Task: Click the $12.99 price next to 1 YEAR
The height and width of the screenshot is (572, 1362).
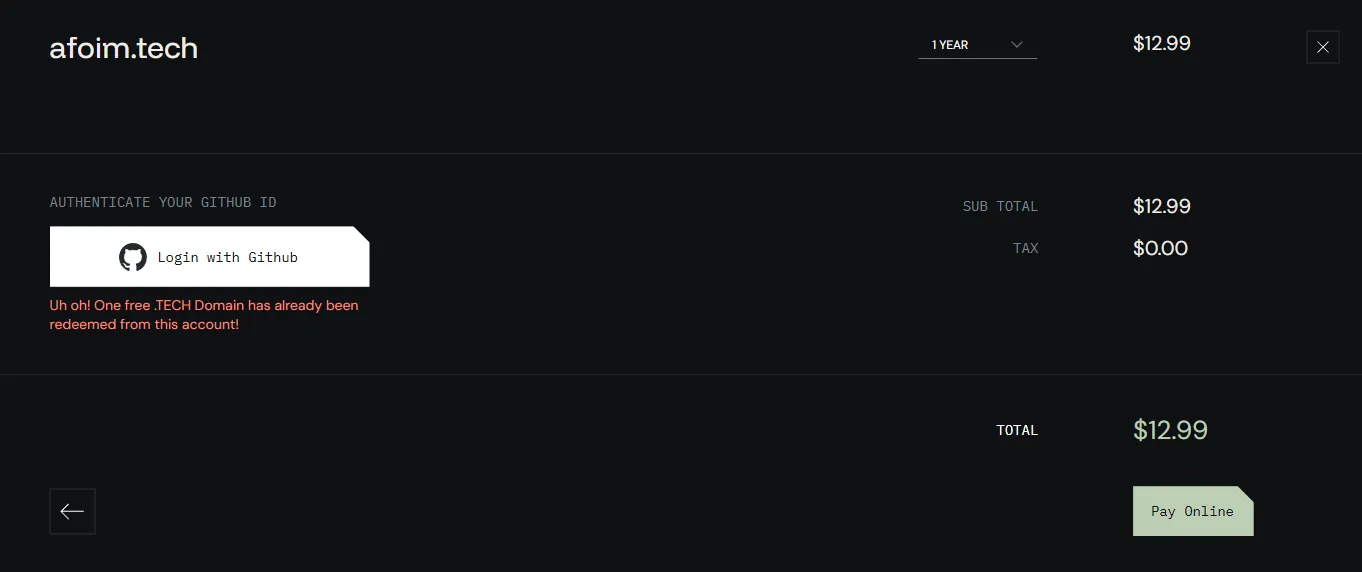Action: pyautogui.click(x=1162, y=43)
